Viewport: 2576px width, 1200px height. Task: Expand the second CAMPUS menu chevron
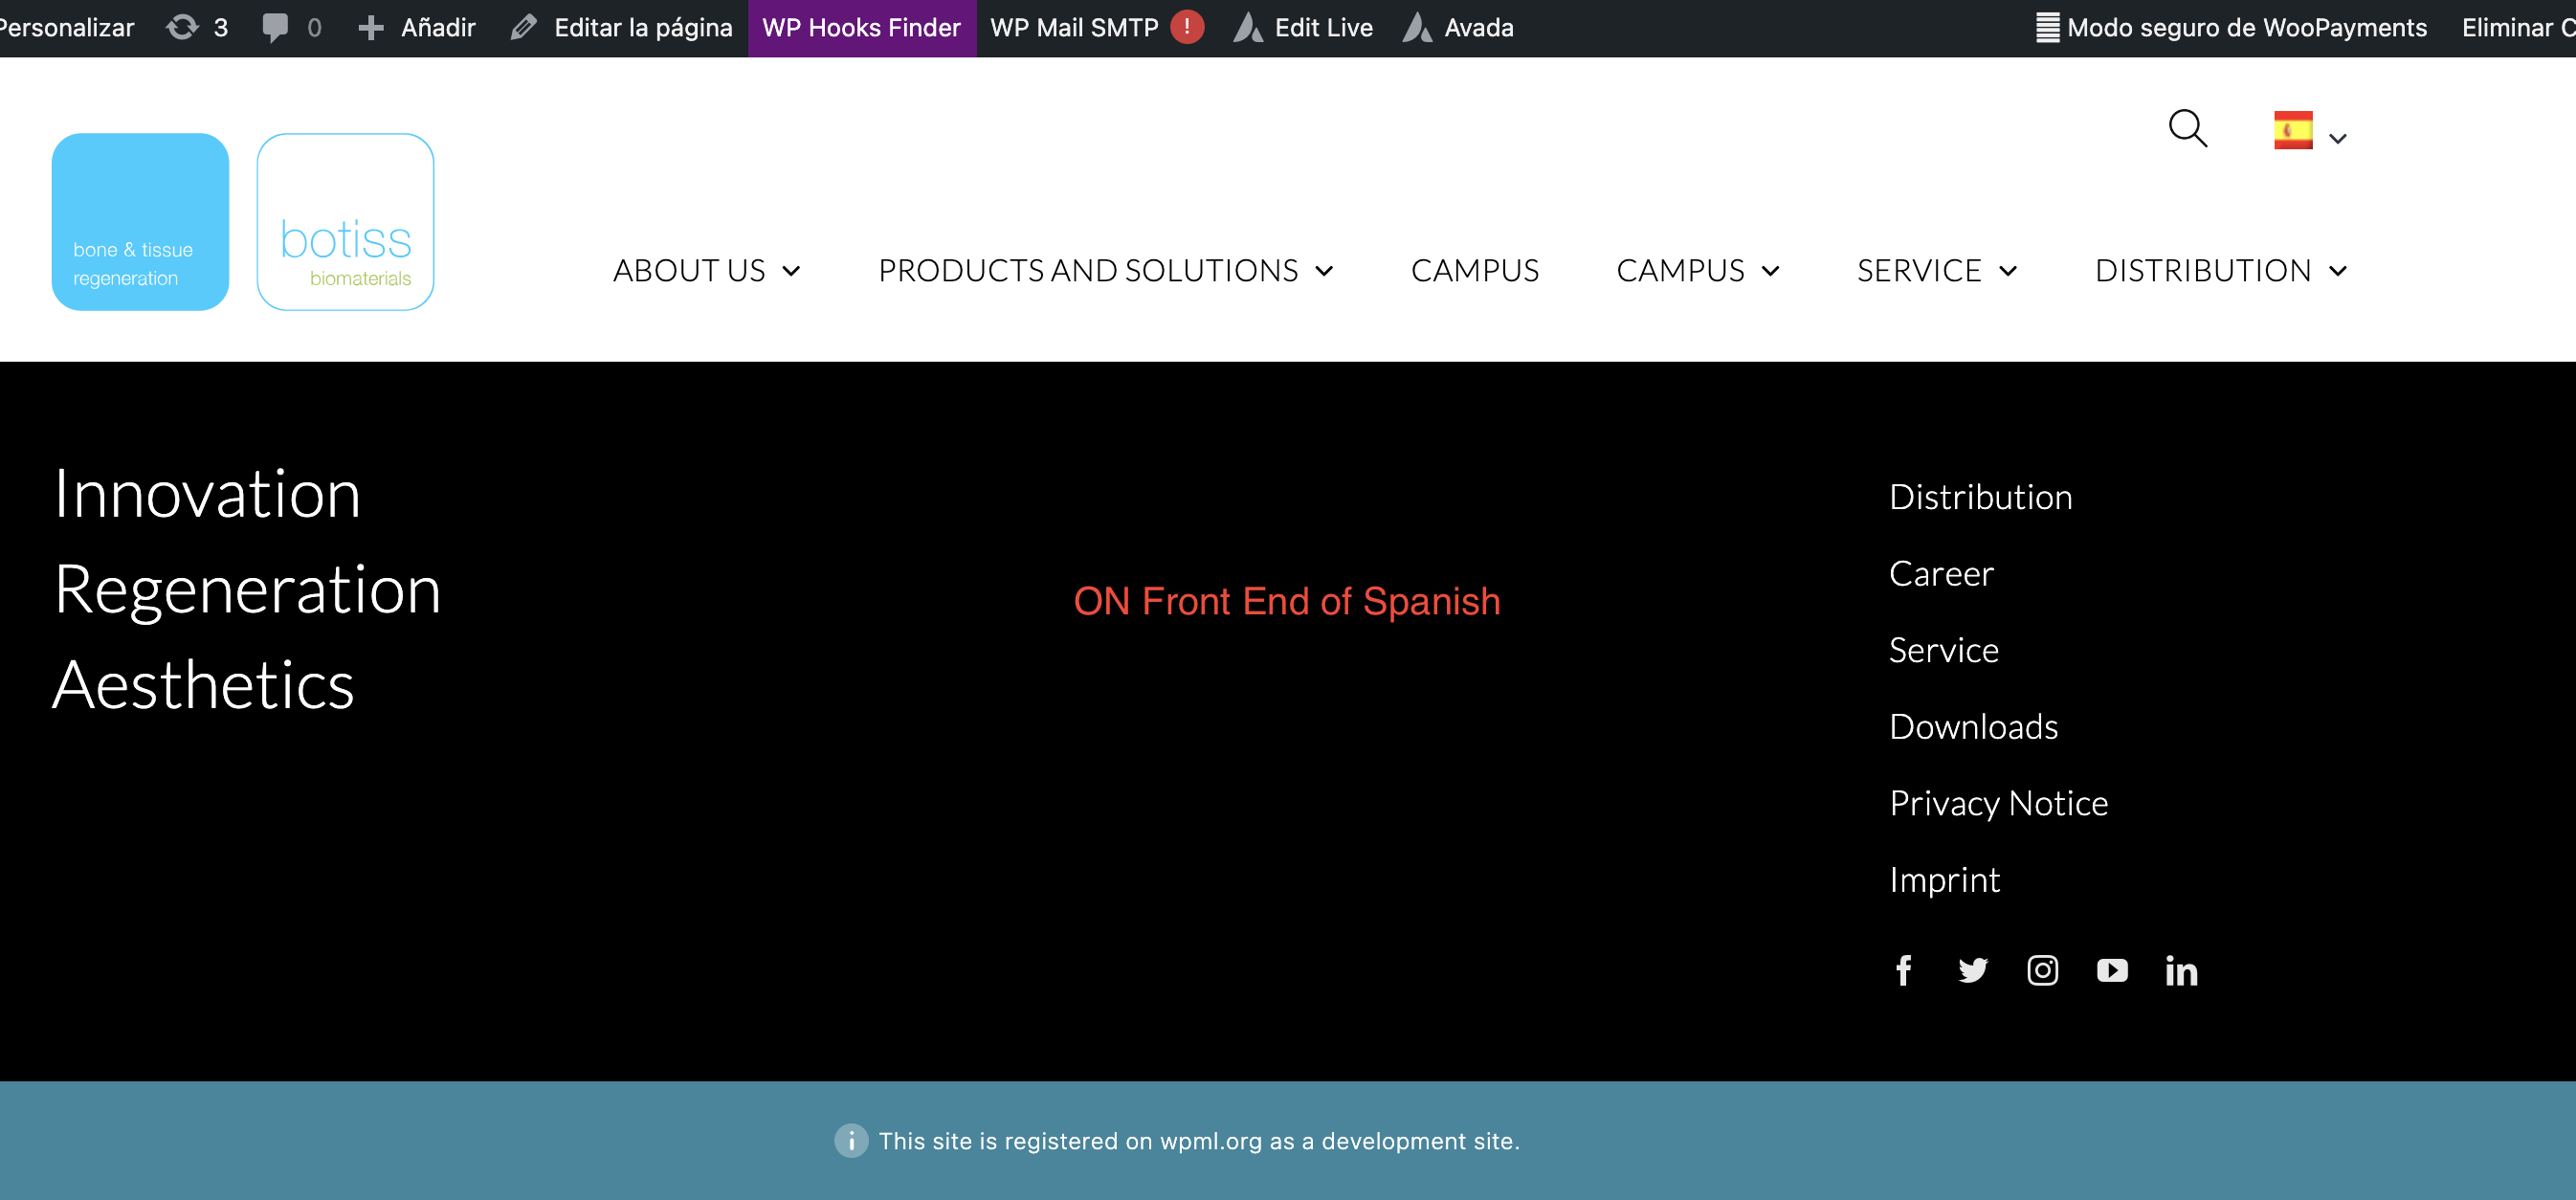coord(1770,271)
